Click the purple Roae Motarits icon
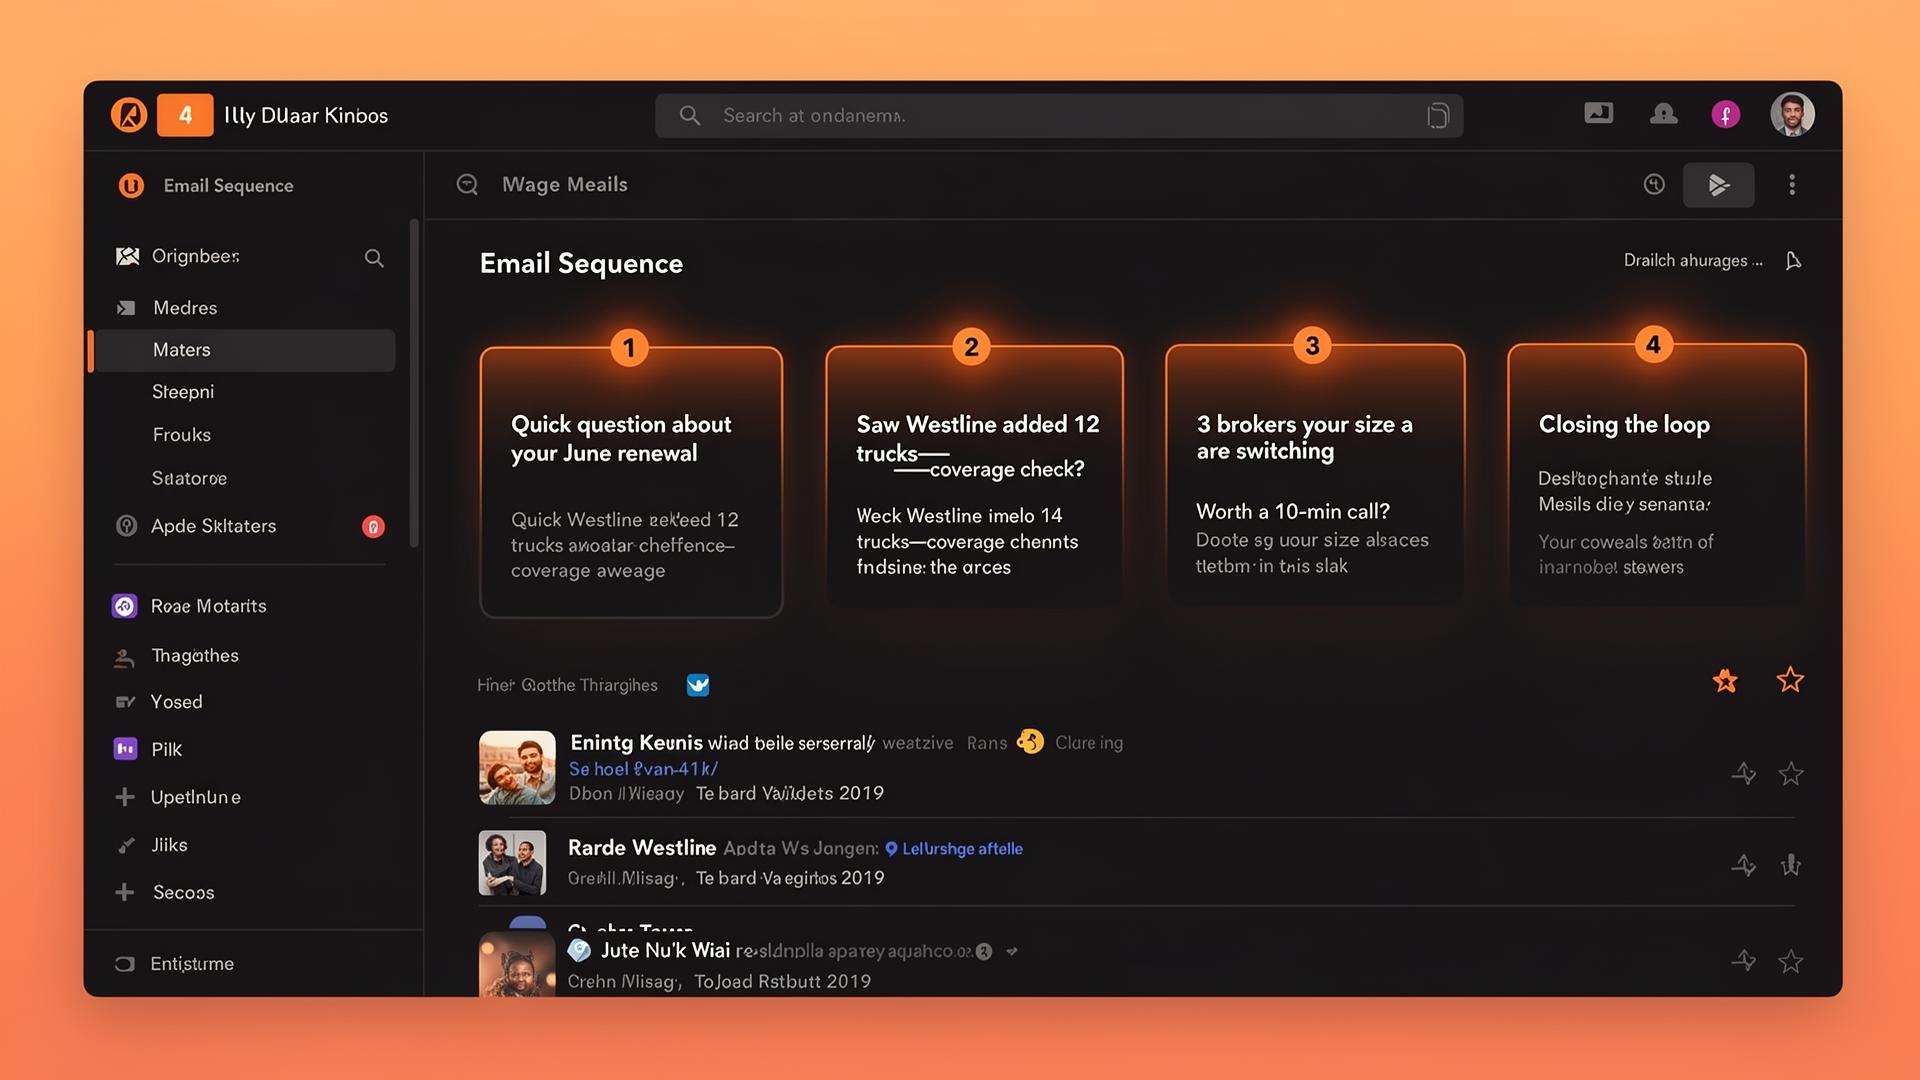1920x1080 pixels. point(125,606)
